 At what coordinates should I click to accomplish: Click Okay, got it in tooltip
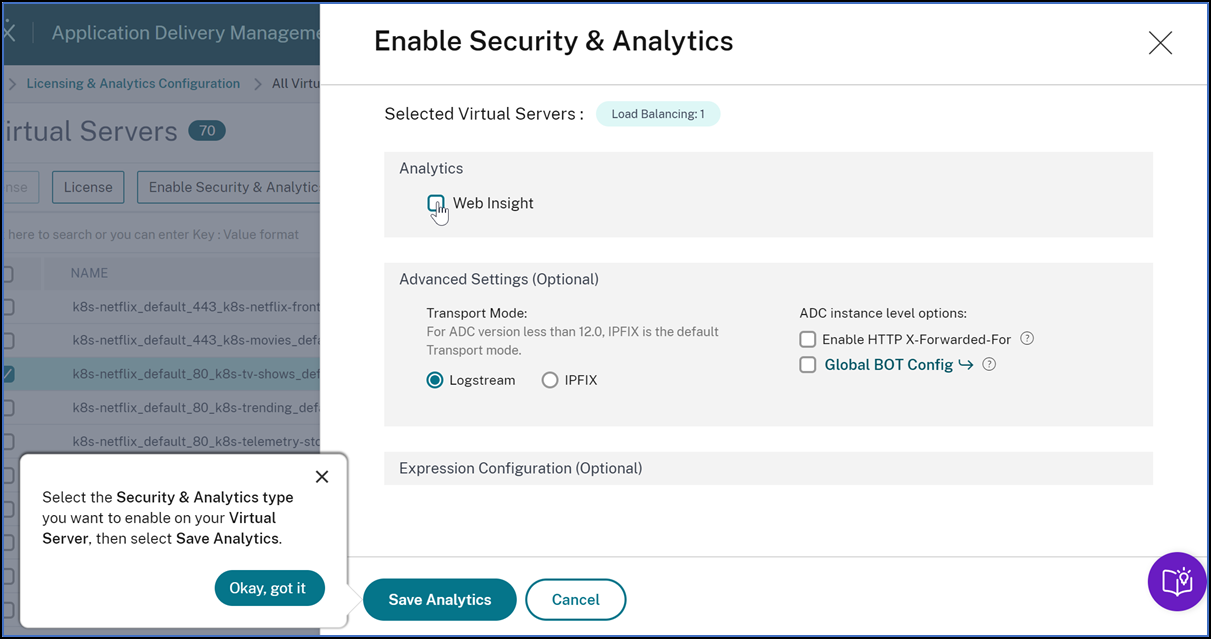(x=269, y=588)
